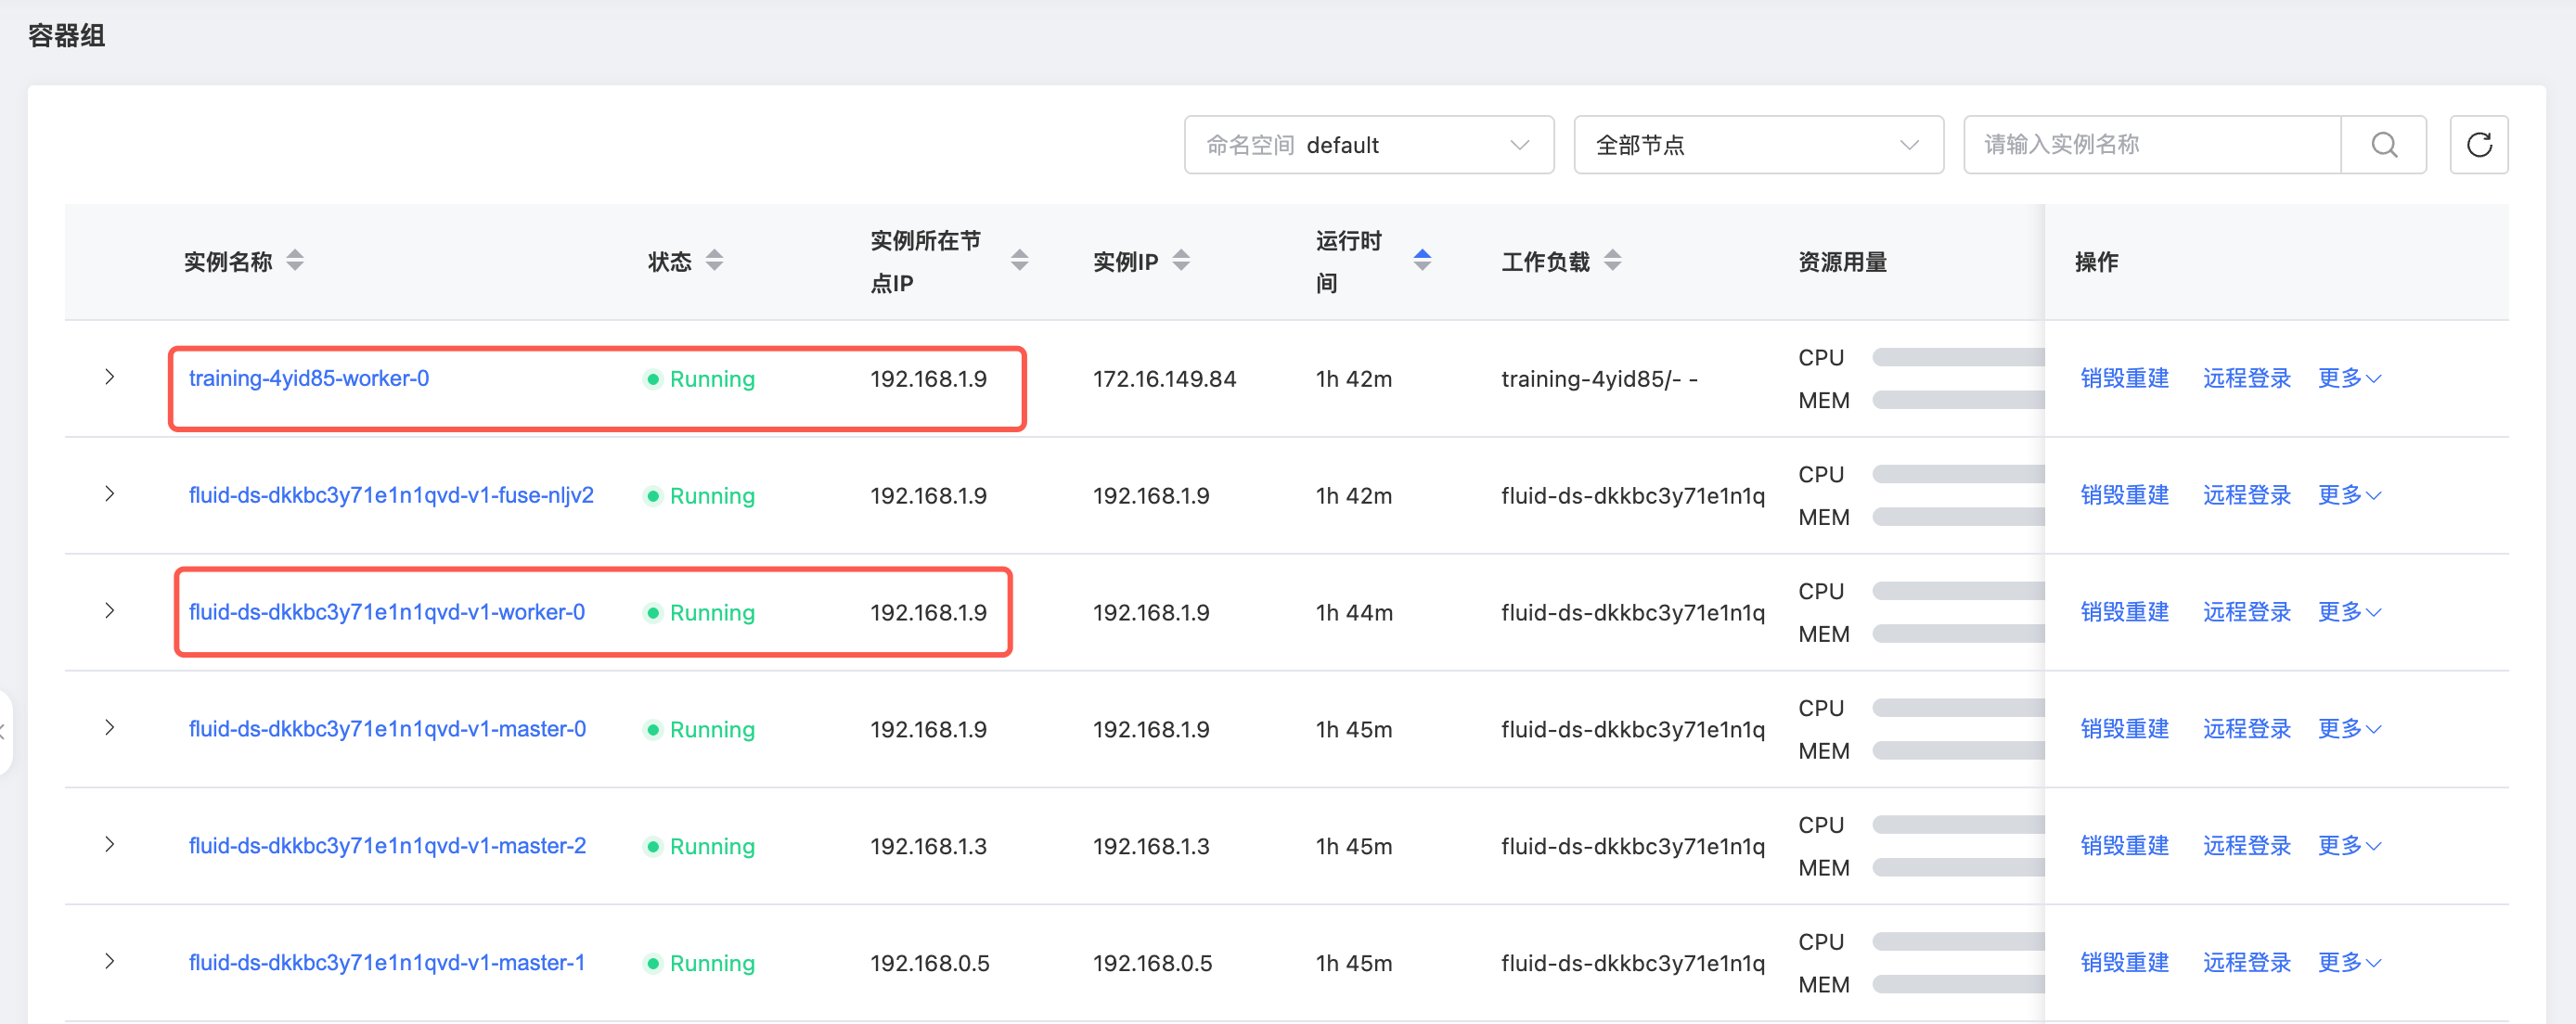
Task: Sort by status column arrows
Action: pyautogui.click(x=714, y=261)
